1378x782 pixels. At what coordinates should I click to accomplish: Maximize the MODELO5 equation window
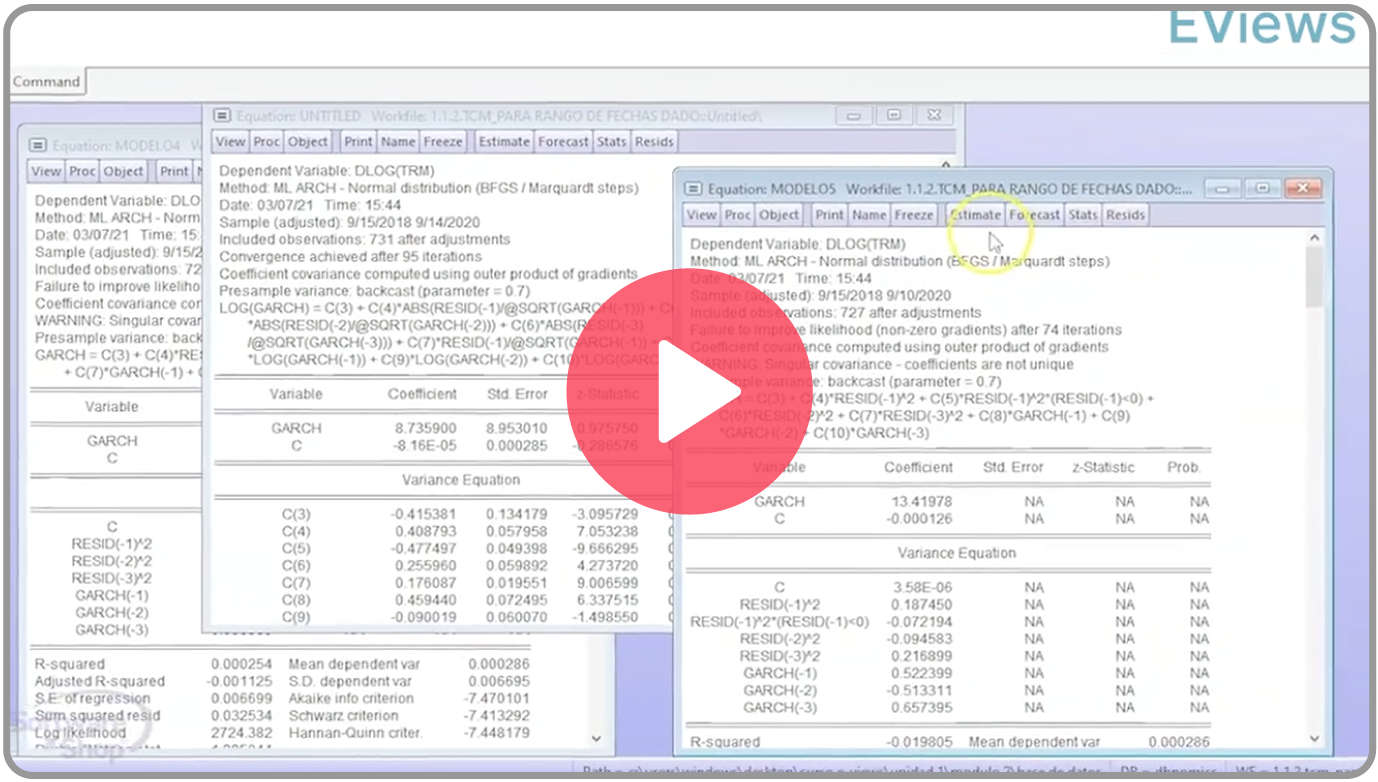(x=1263, y=188)
